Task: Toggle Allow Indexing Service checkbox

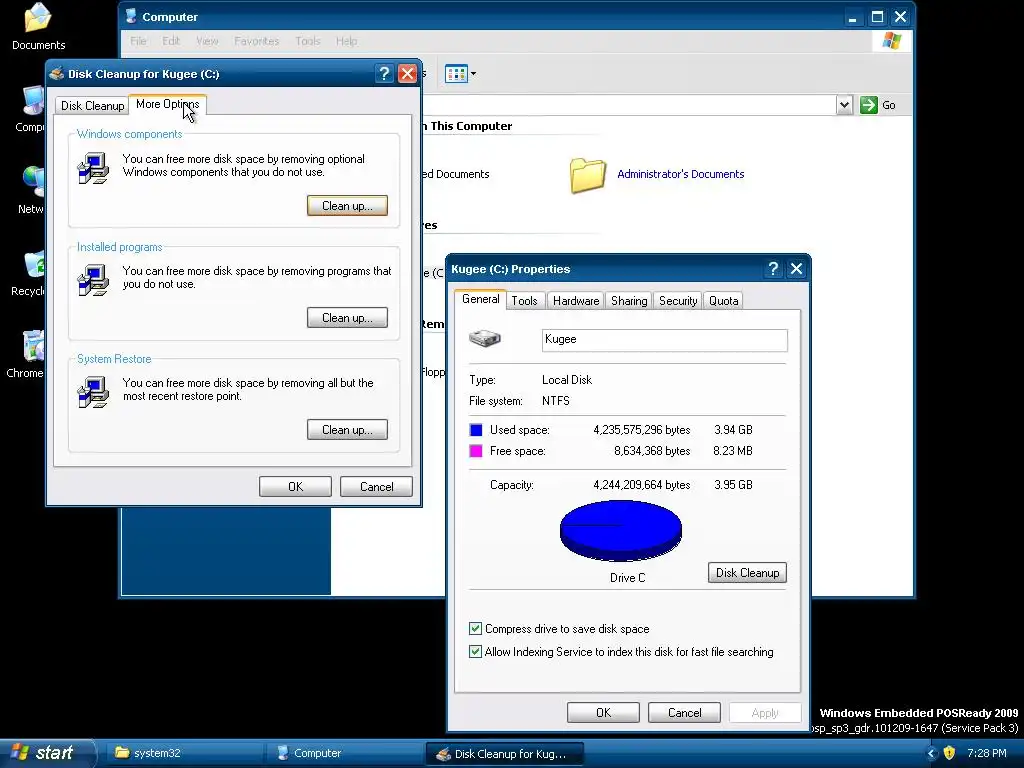Action: click(x=475, y=652)
